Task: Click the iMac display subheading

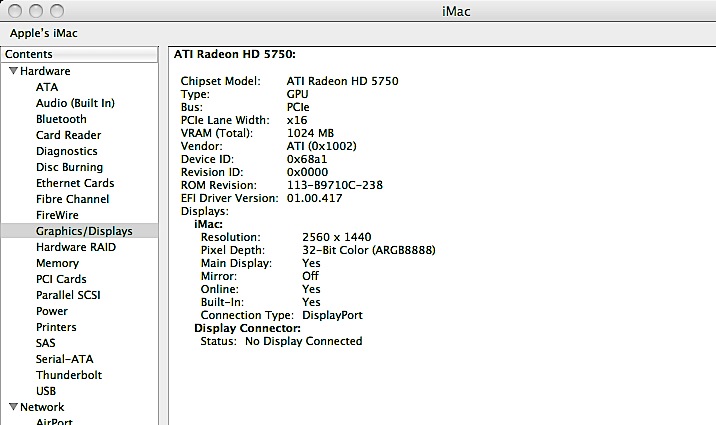Action: coord(208,224)
